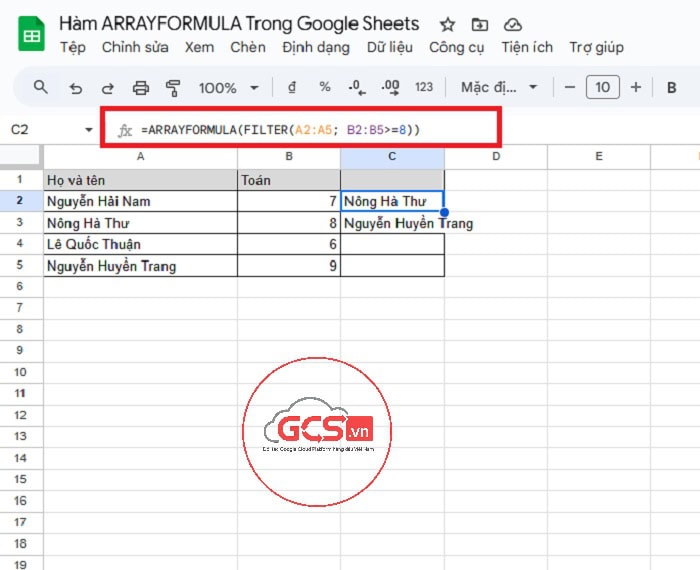Open the Mặc định font dropdown

click(499, 88)
